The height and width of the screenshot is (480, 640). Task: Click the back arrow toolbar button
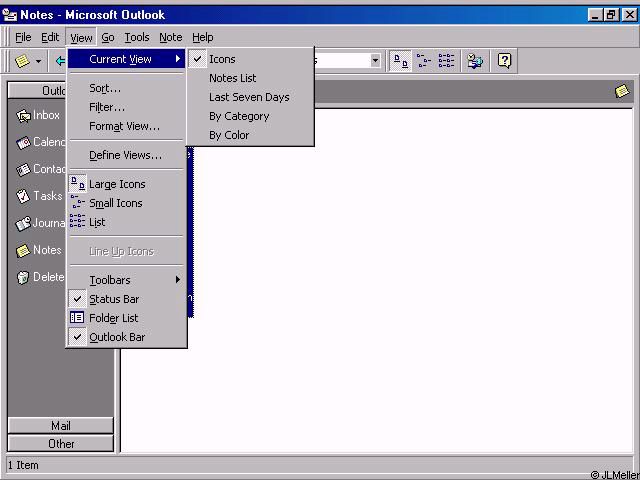coord(60,61)
